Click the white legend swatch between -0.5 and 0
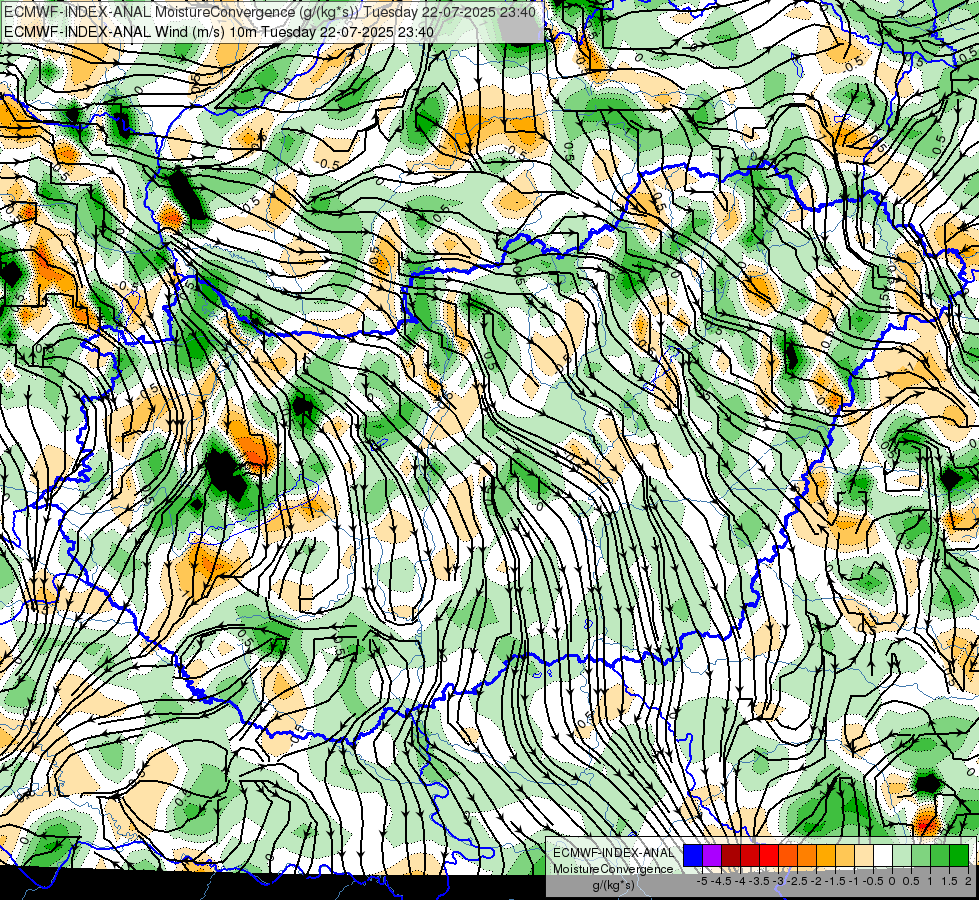 coord(883,856)
